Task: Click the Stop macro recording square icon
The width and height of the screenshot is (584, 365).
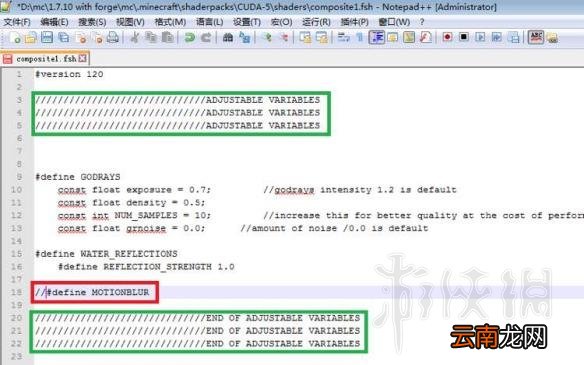Action: coord(464,37)
